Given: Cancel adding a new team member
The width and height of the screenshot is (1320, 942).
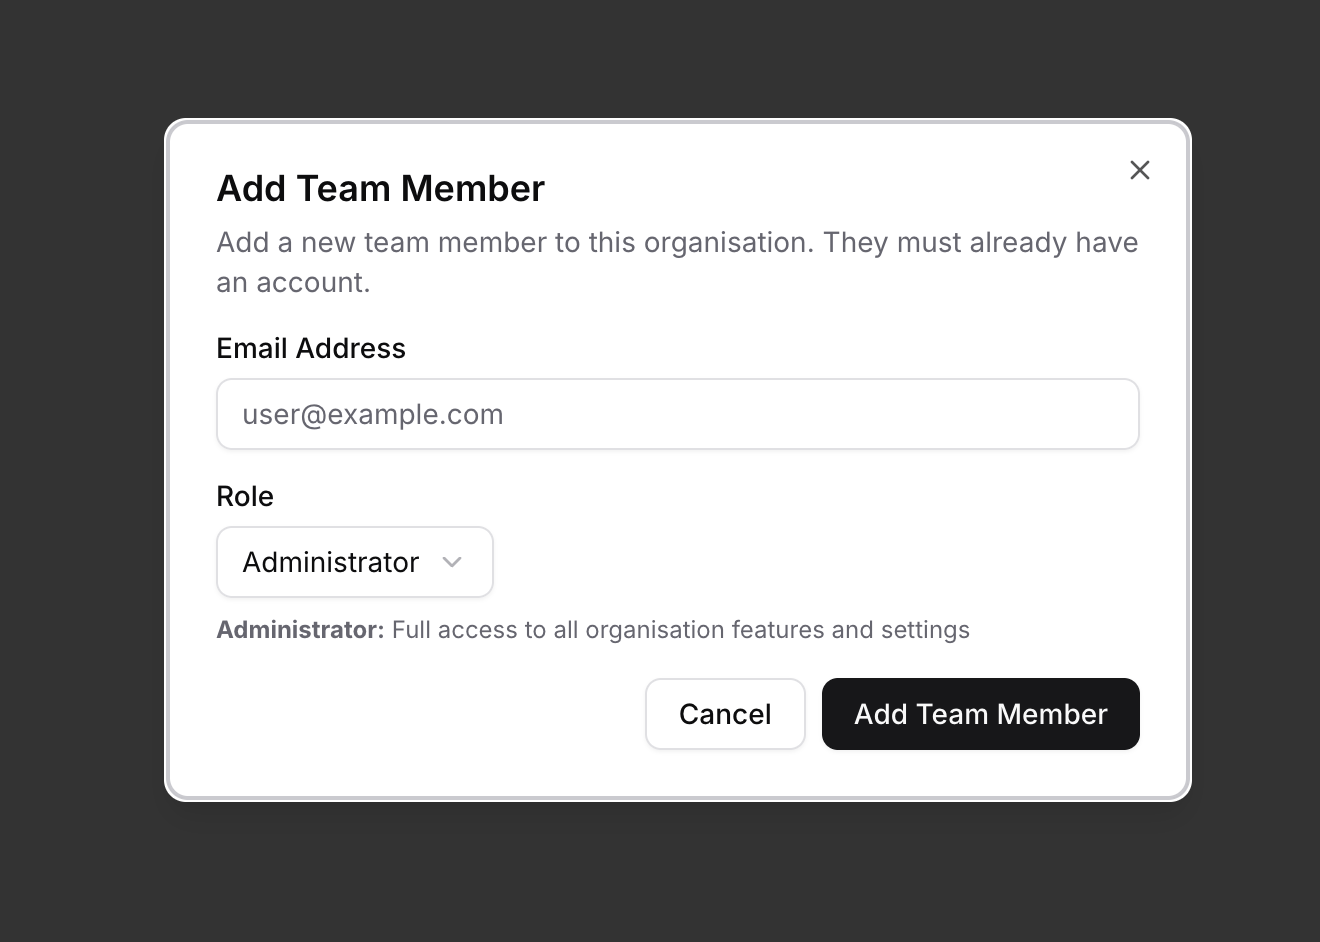Looking at the screenshot, I should [x=725, y=714].
